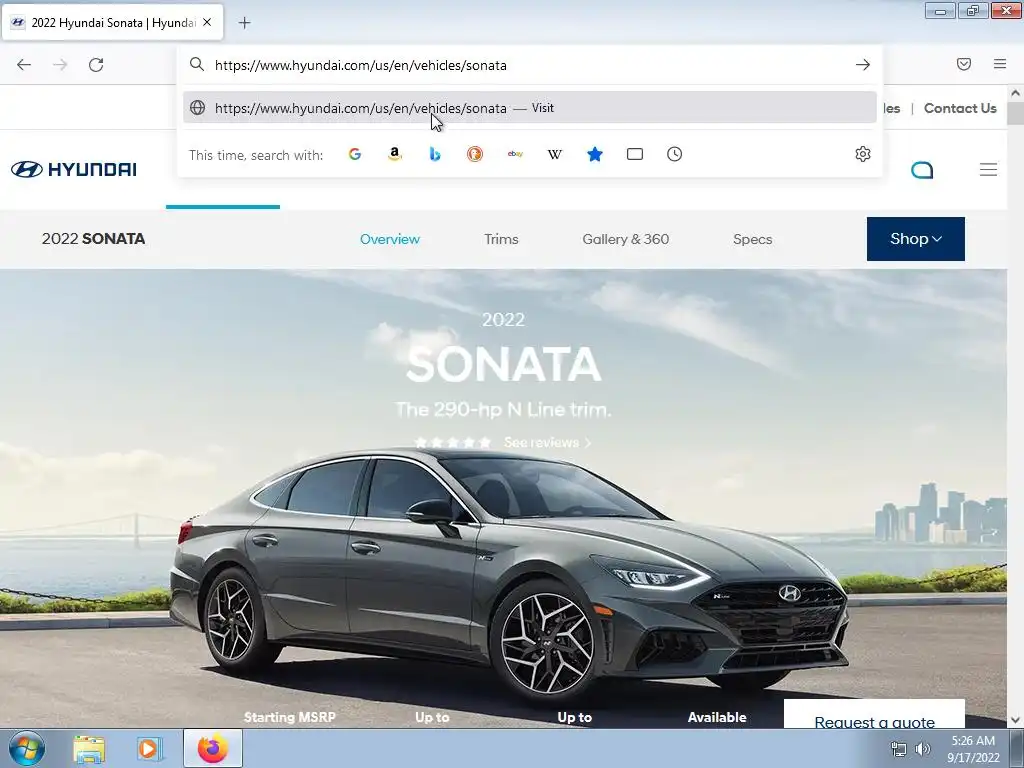Open the Hyundai chat bubble icon
The image size is (1024, 768).
click(x=922, y=170)
